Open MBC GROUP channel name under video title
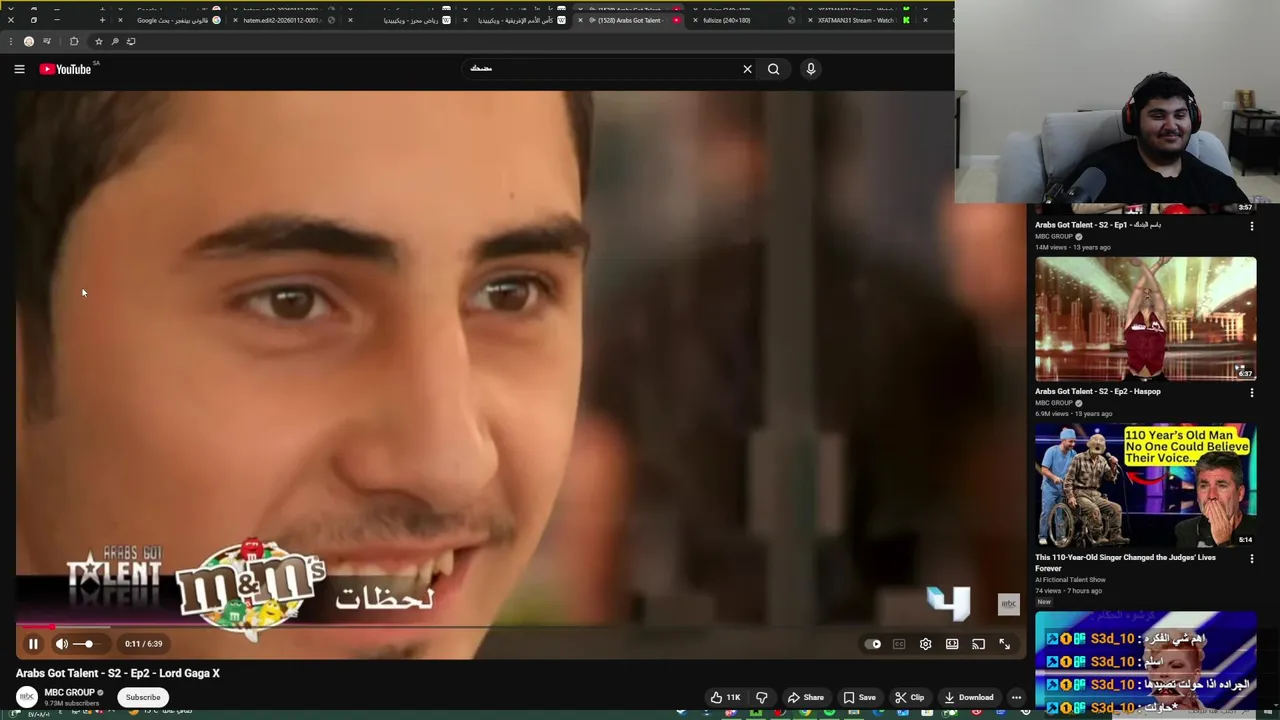The image size is (1280, 720). coord(70,692)
